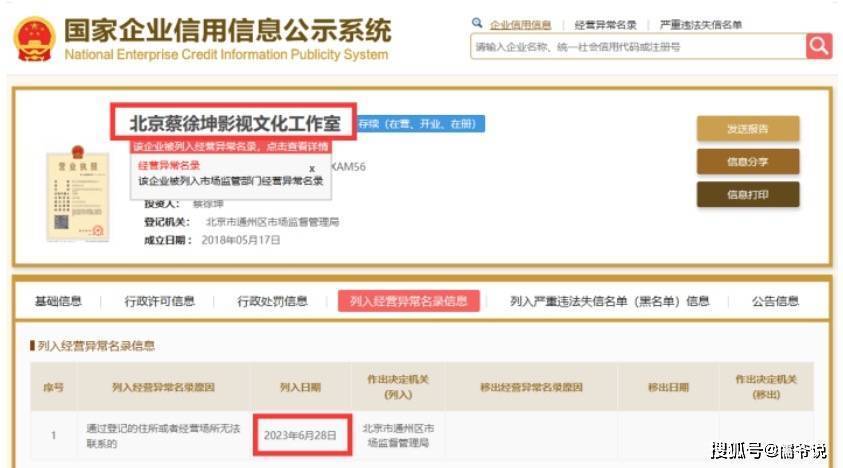This screenshot has width=843, height=468.
Task: Click the 登记机关 value 北京市通州区市场监督管理局
Action: point(272,222)
